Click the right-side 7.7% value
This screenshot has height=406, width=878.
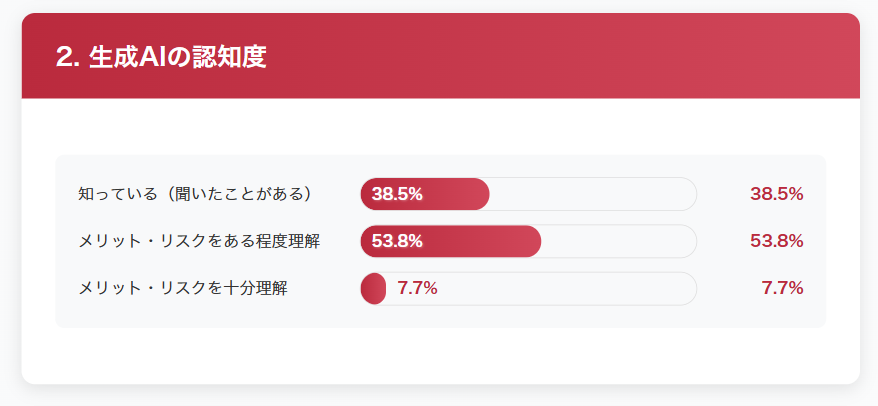click(x=782, y=288)
